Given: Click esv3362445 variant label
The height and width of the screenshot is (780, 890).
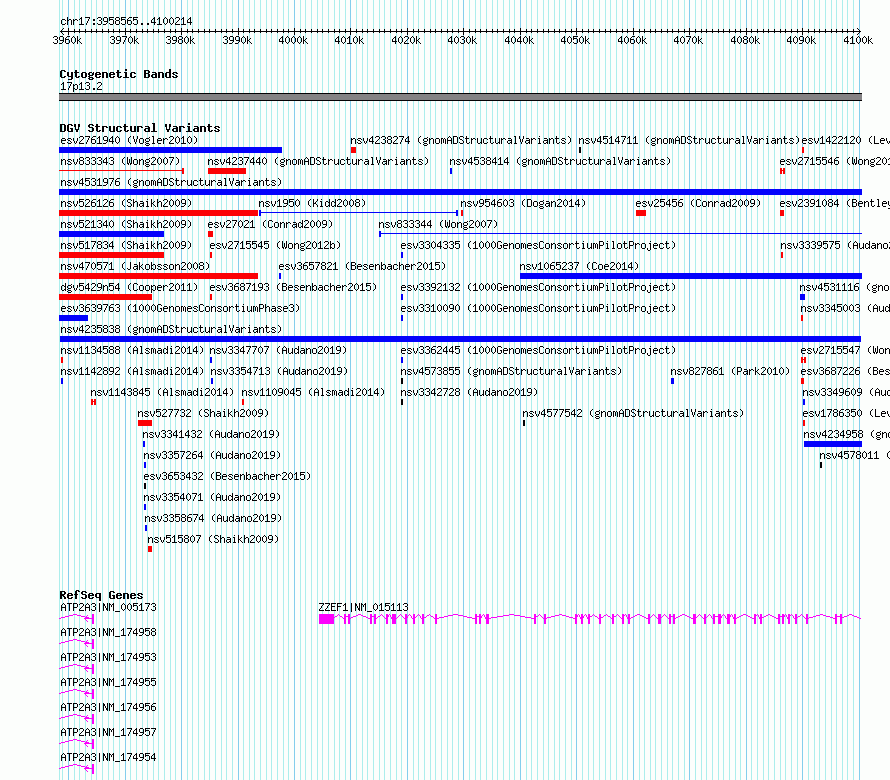Looking at the screenshot, I should click(538, 350).
